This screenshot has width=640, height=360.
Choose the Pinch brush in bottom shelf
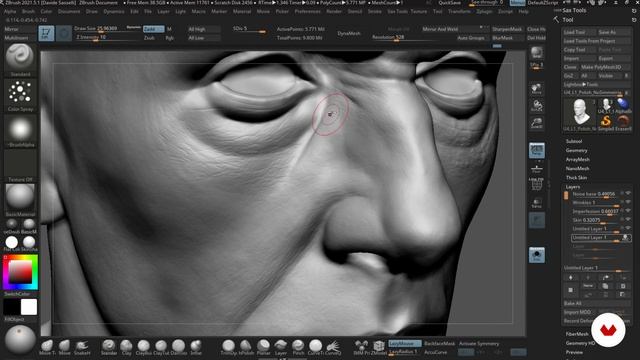[298, 347]
